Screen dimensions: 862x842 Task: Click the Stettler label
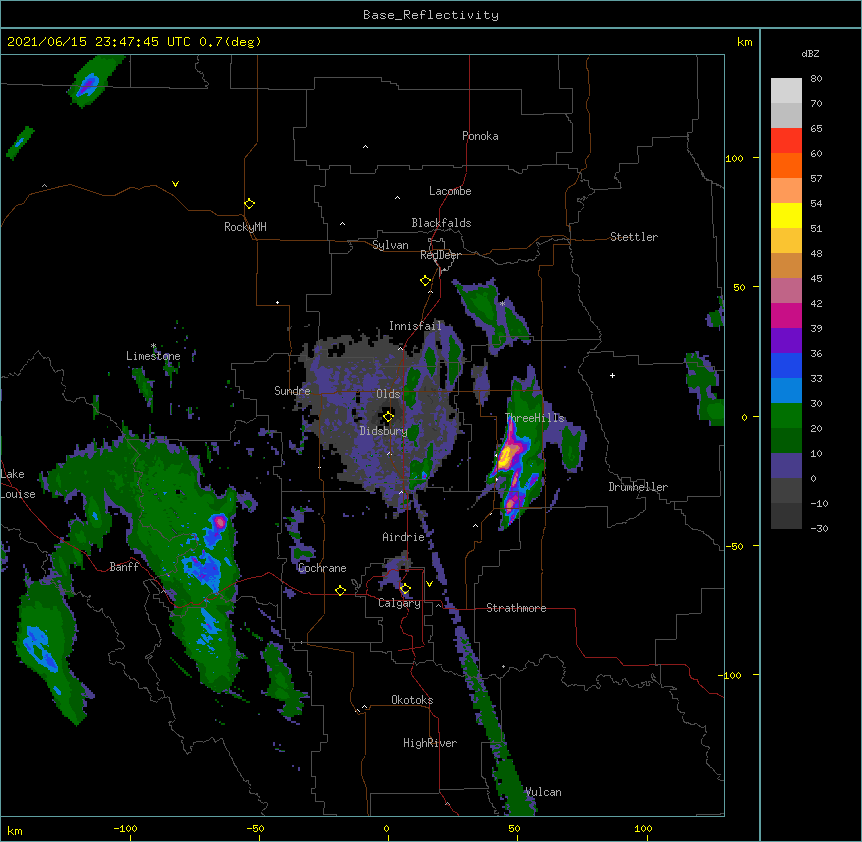click(634, 237)
